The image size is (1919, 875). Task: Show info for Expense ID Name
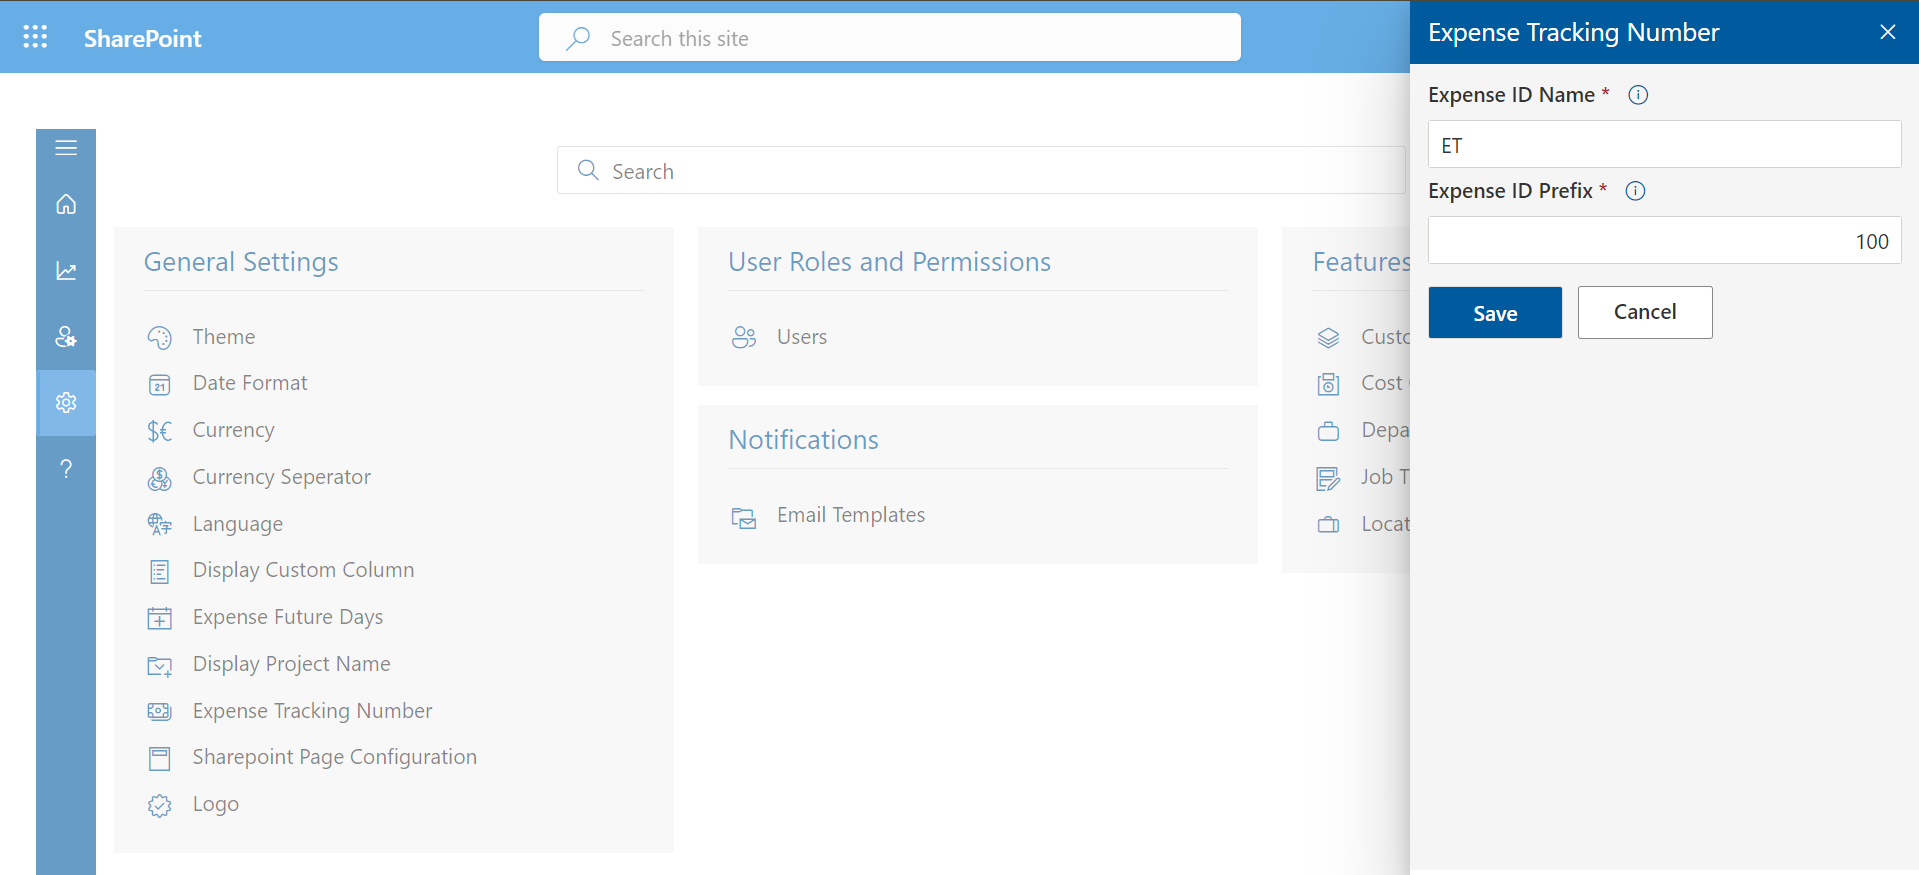click(1638, 95)
